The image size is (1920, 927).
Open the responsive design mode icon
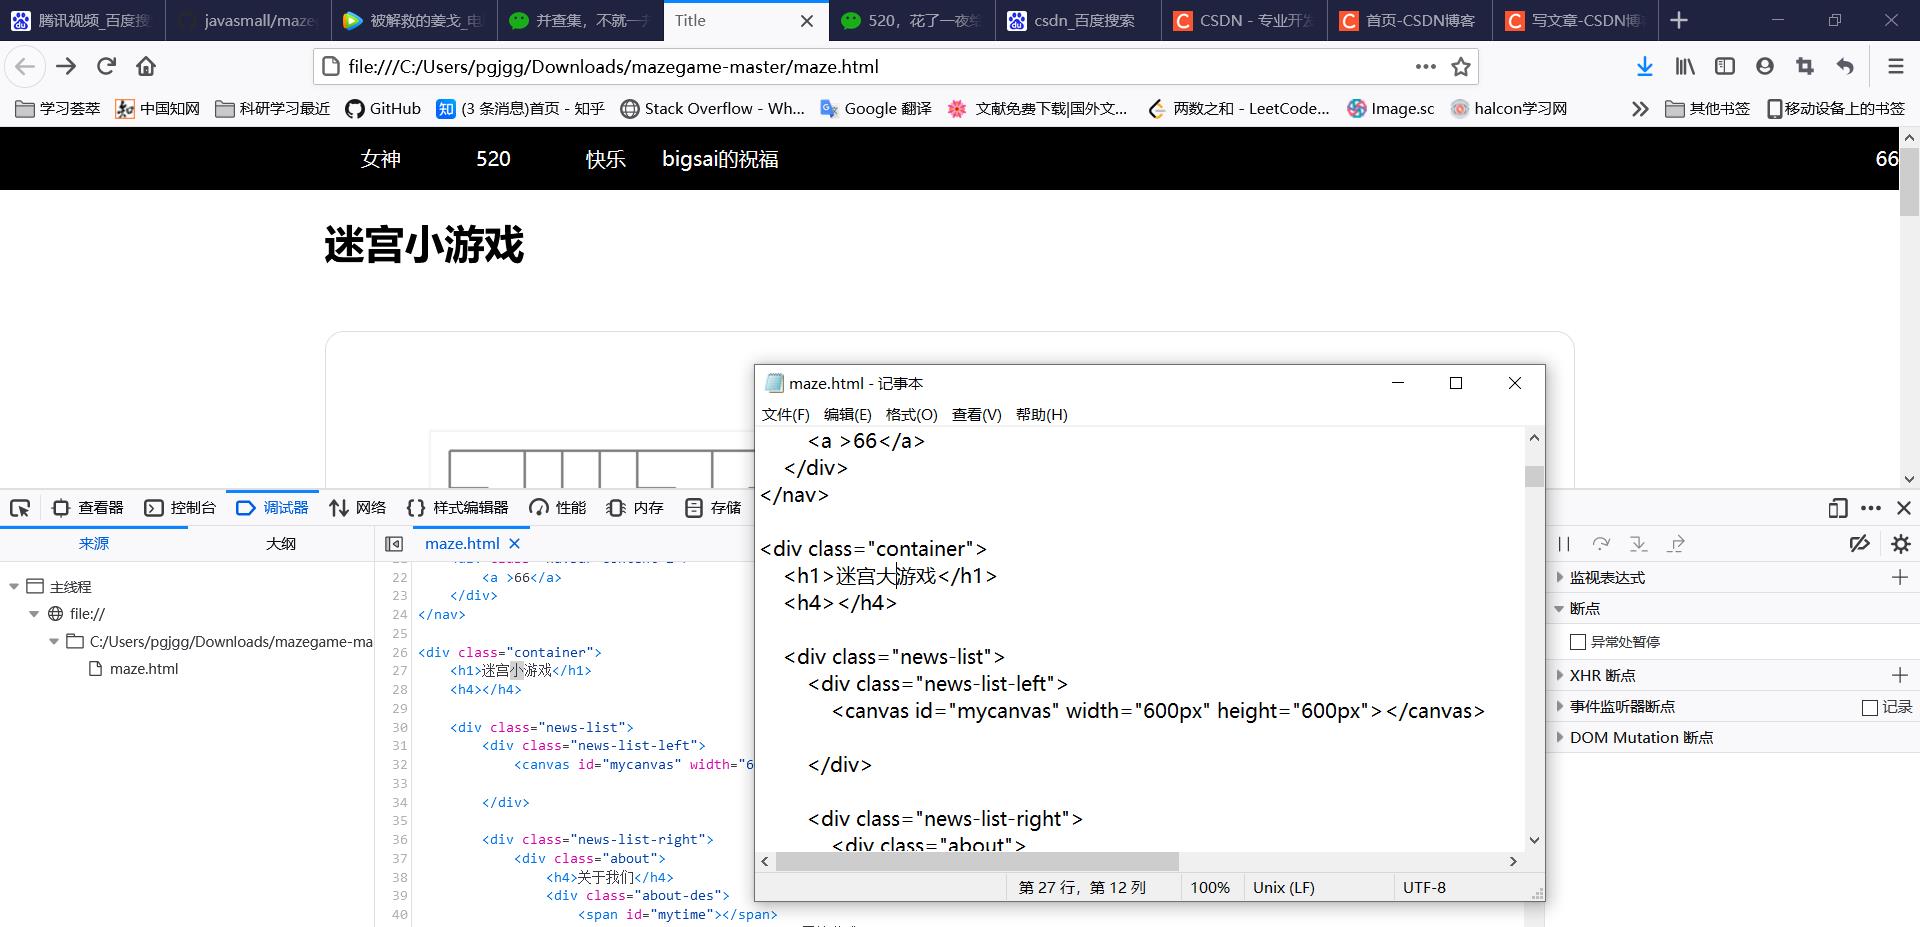1837,508
